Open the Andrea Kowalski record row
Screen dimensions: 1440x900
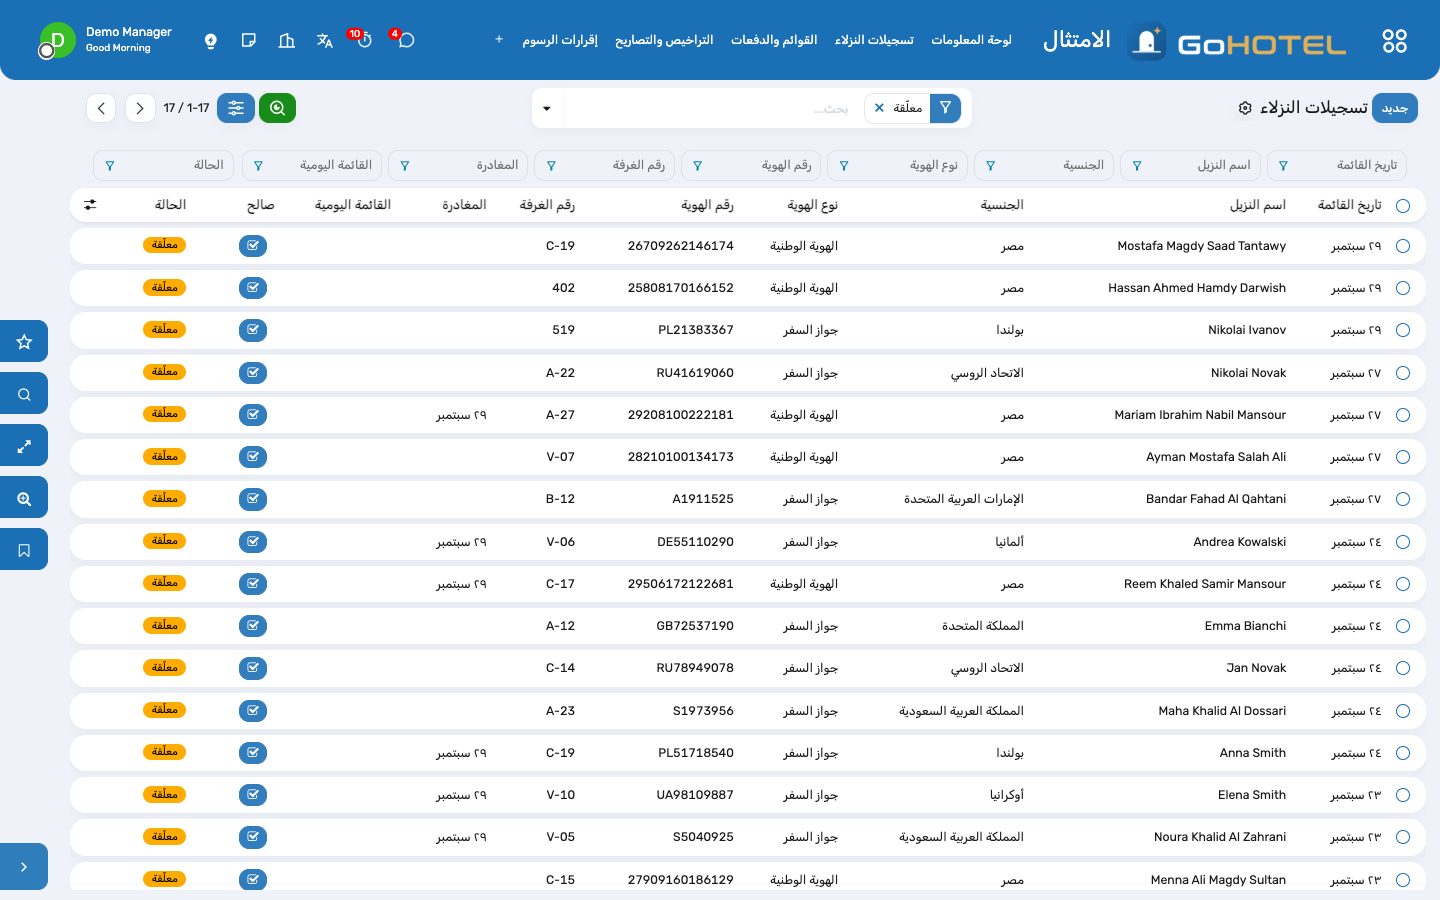point(748,542)
